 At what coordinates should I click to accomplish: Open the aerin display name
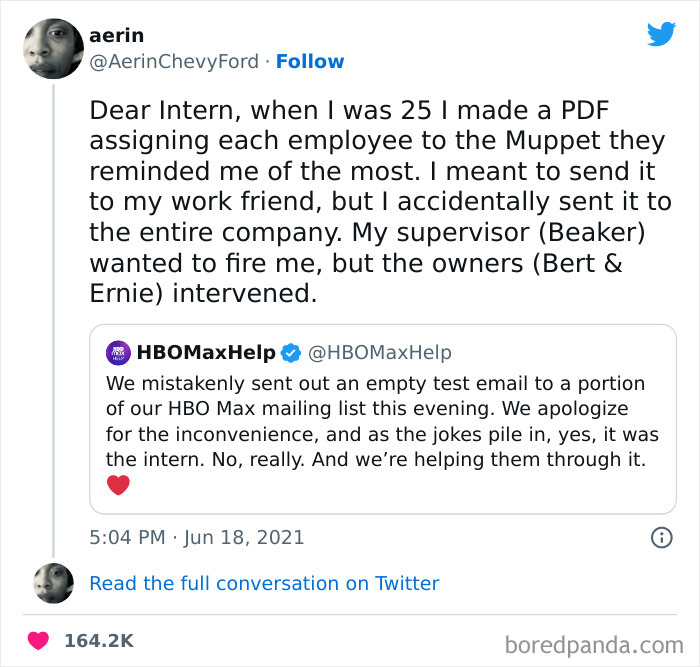(x=117, y=36)
